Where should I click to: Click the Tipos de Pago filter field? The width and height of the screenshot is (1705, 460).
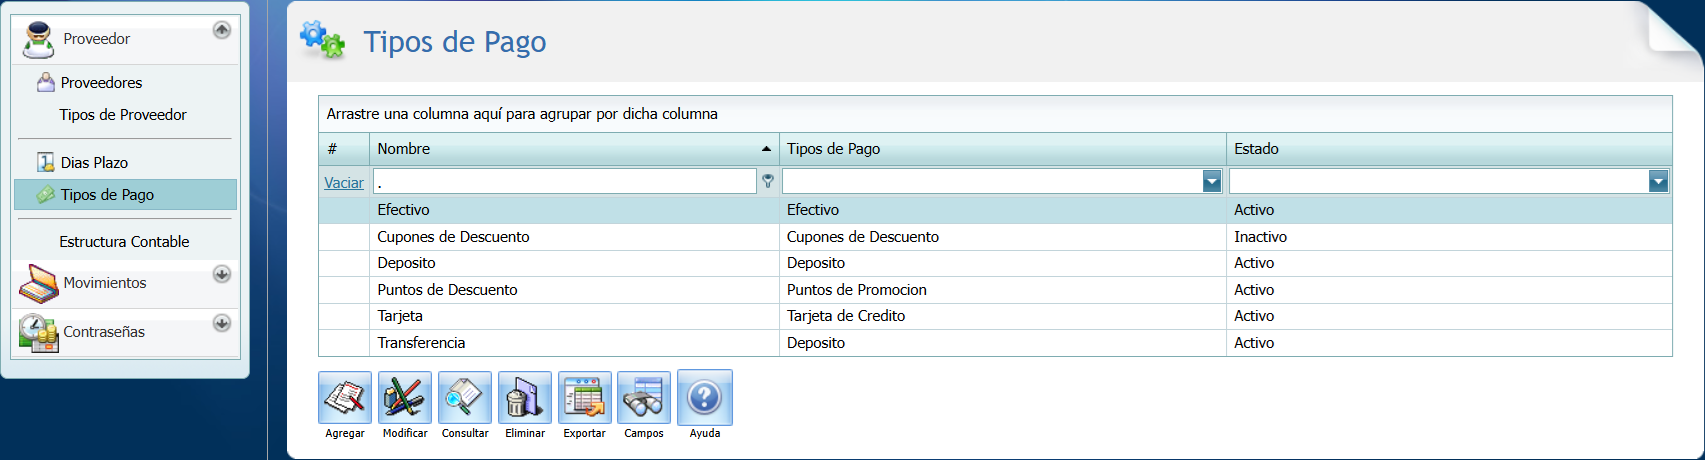(x=992, y=181)
